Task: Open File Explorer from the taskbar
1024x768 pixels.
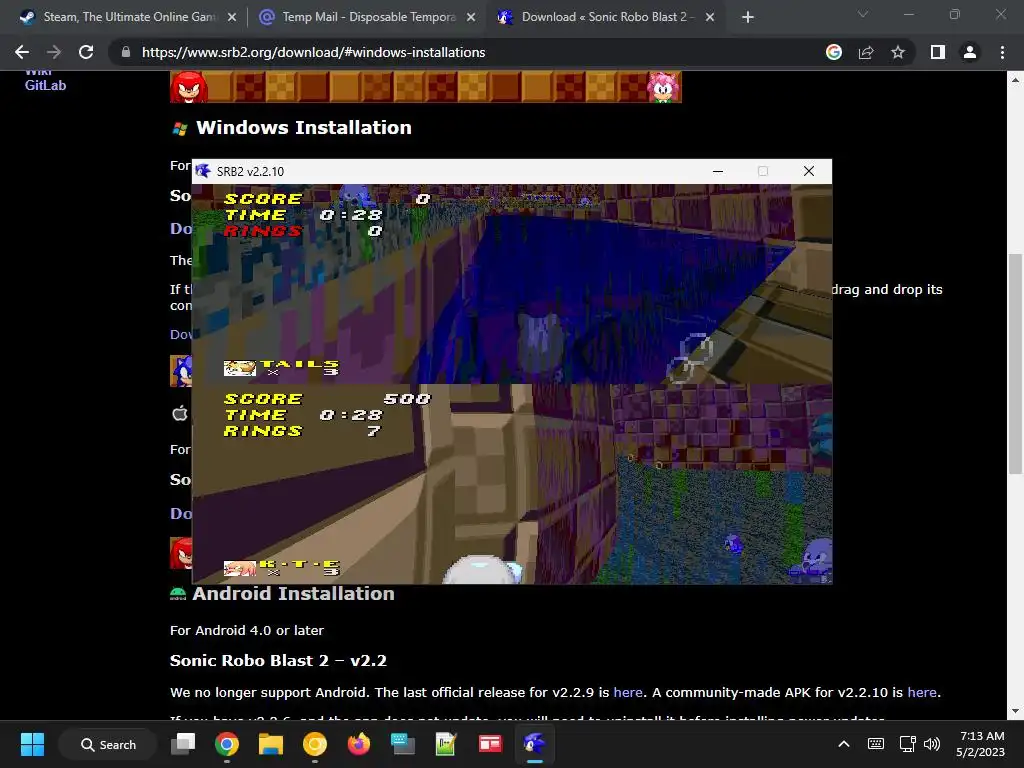Action: tap(270, 744)
